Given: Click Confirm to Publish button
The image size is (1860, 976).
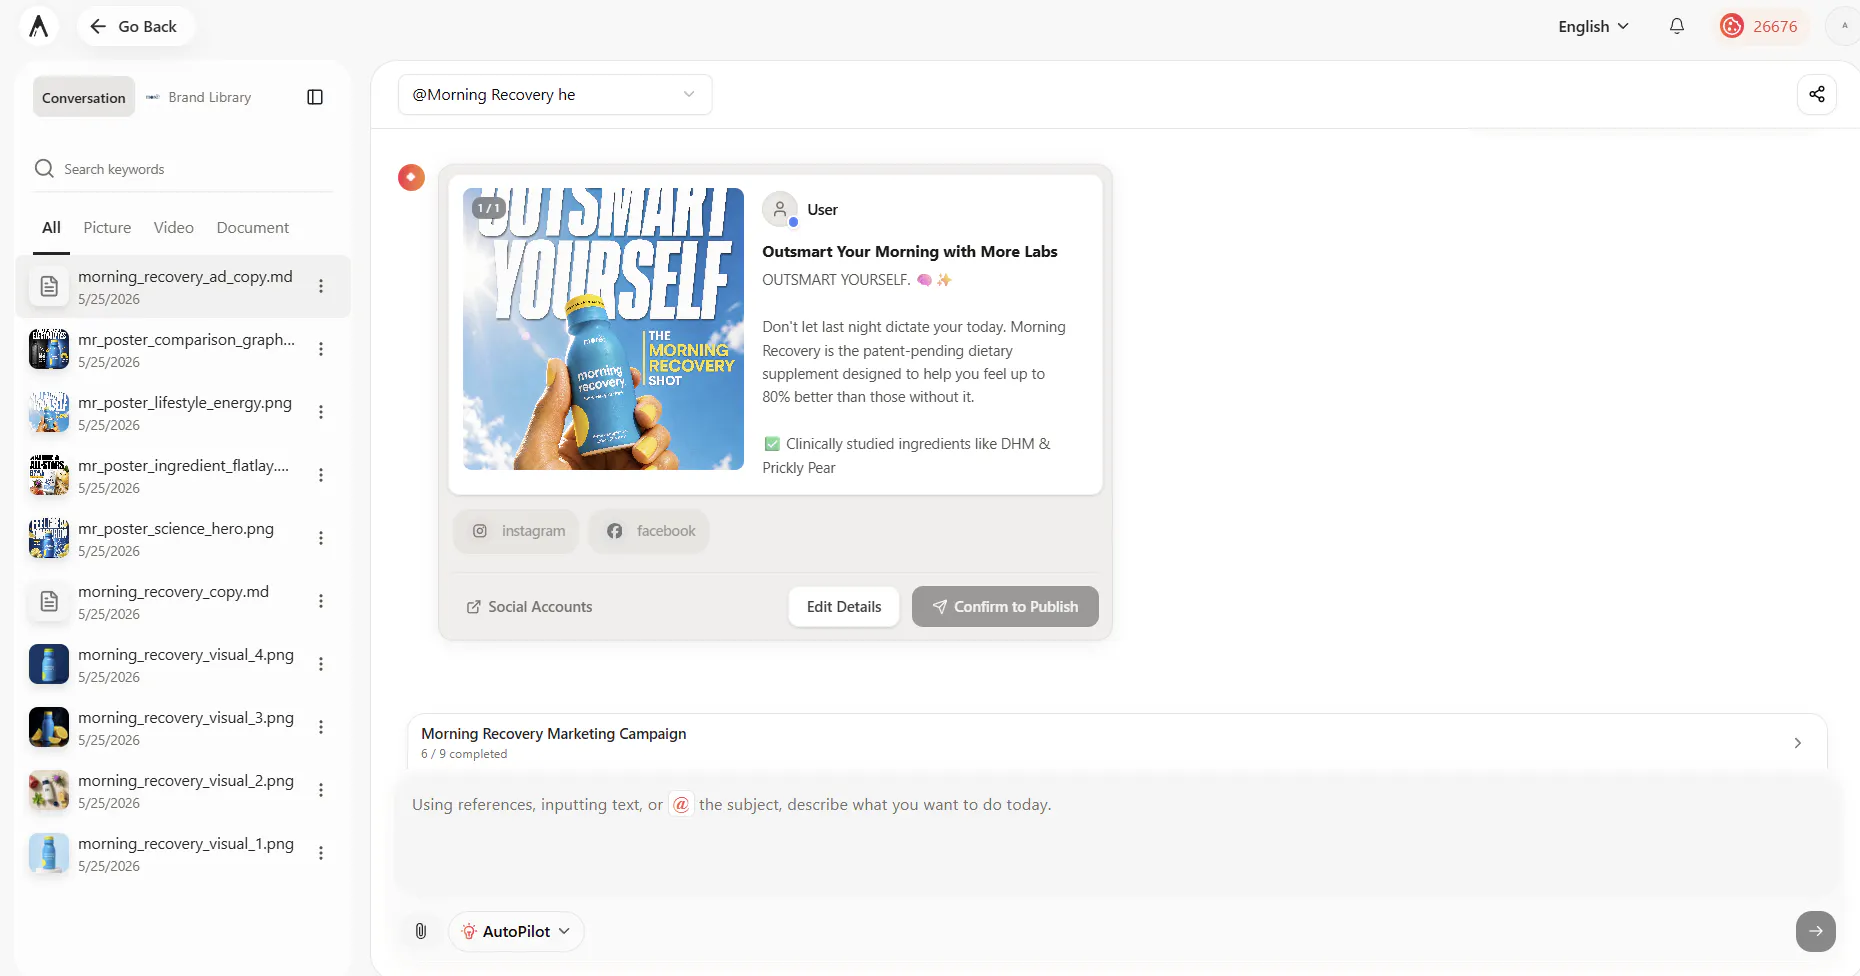Looking at the screenshot, I should [1005, 607].
